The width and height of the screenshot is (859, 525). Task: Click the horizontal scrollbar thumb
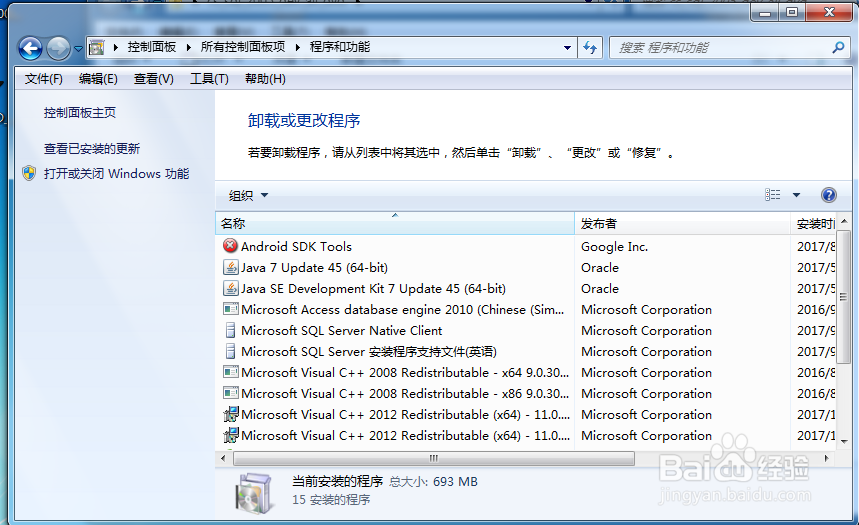coord(433,458)
